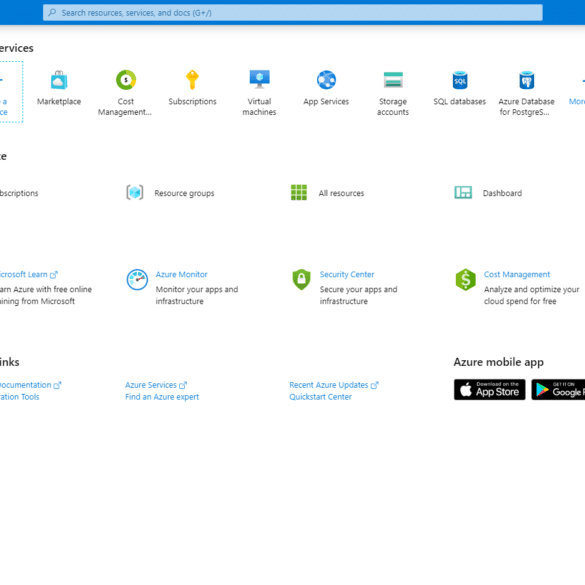Open Recent Azure Updates link
The height and width of the screenshot is (585, 585).
point(329,385)
